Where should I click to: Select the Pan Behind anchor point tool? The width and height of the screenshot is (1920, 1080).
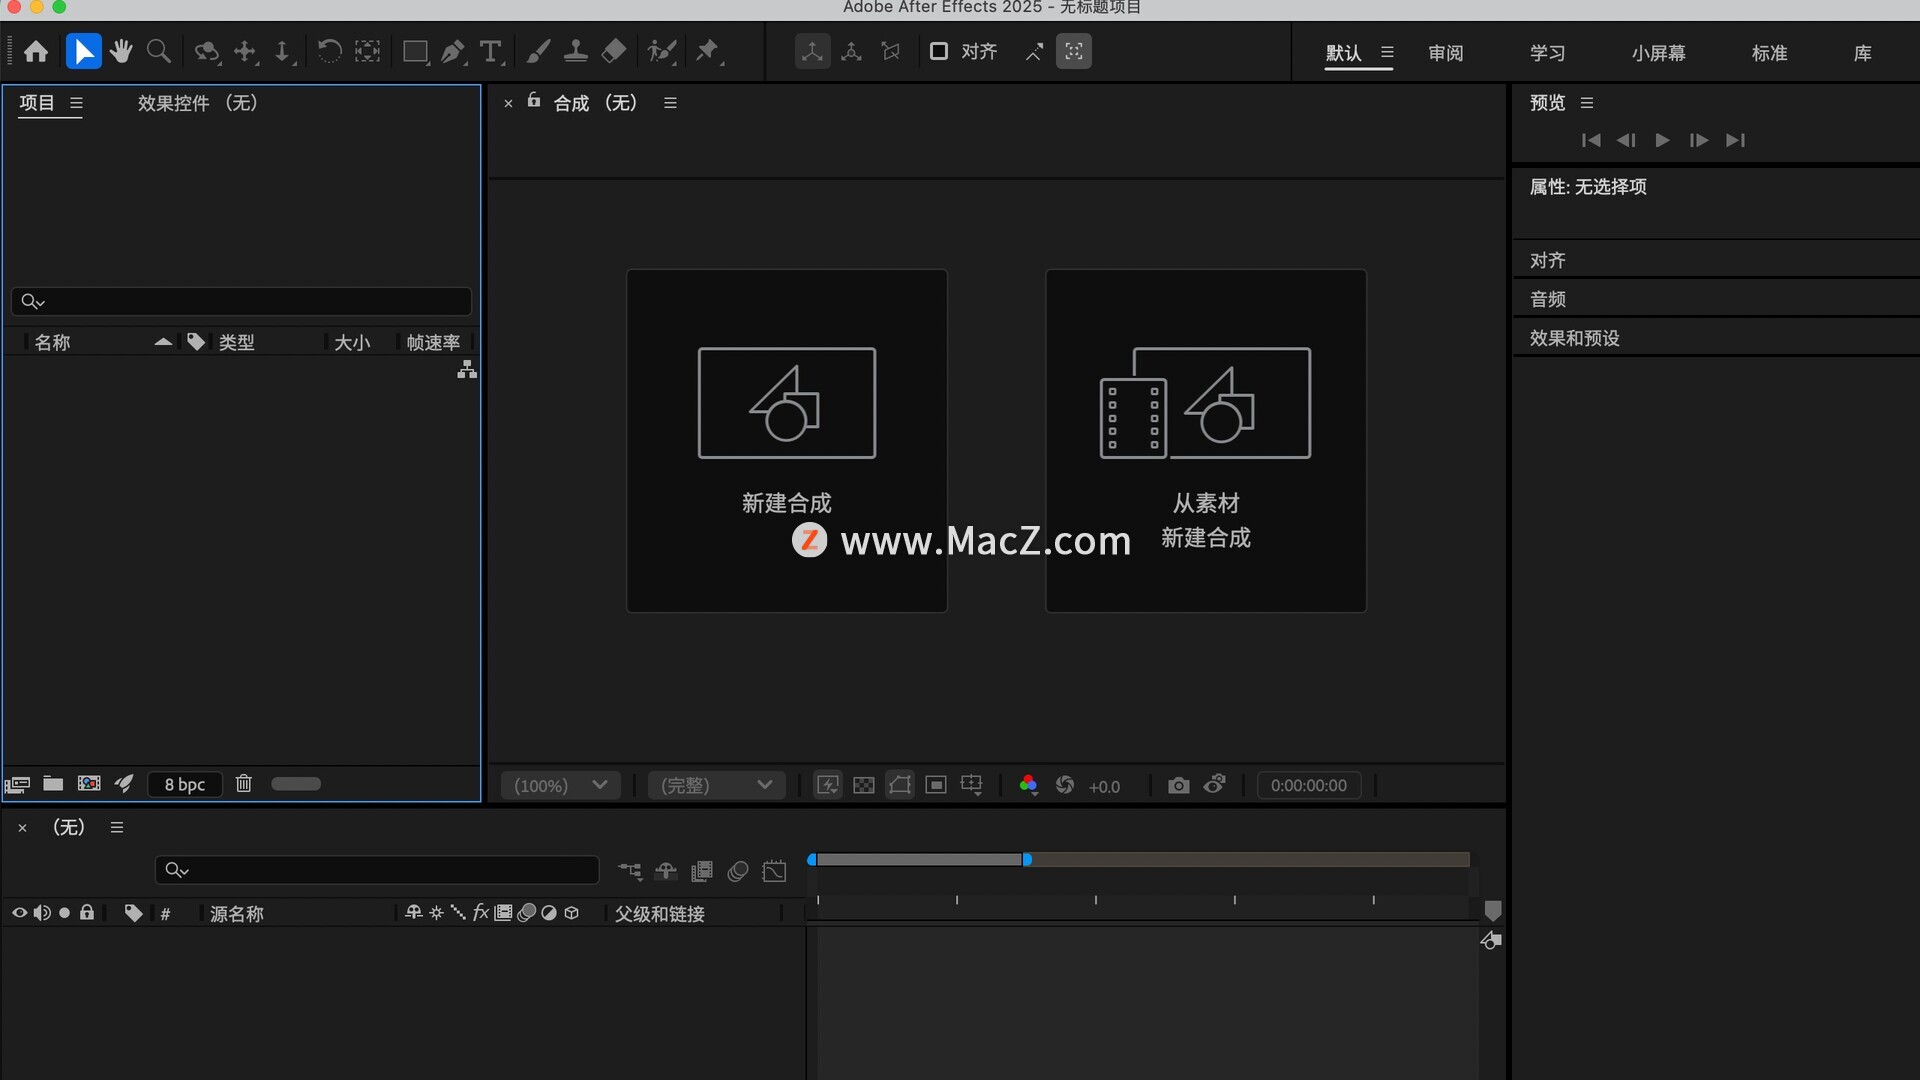[368, 52]
